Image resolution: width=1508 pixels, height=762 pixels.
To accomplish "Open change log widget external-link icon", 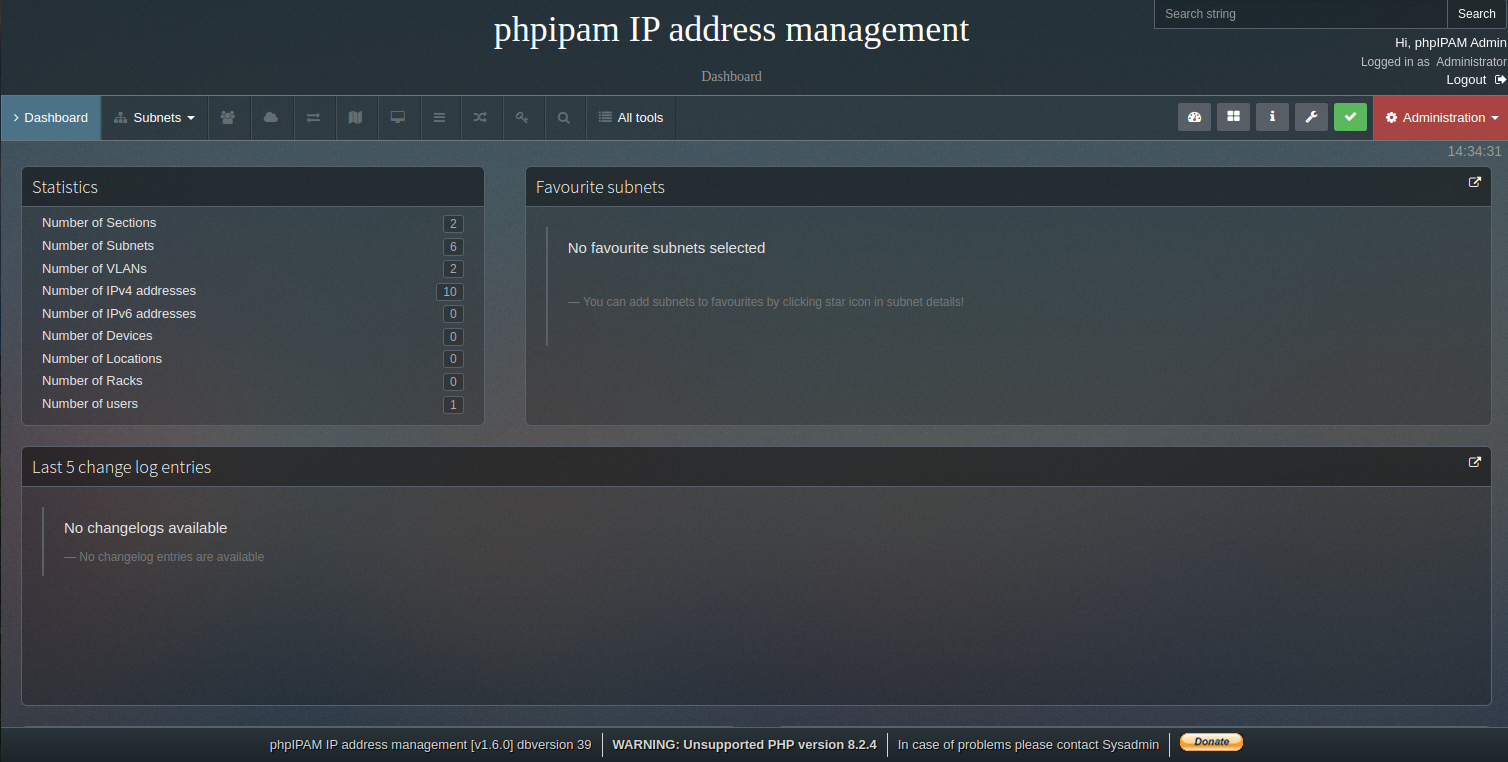I will tap(1474, 463).
